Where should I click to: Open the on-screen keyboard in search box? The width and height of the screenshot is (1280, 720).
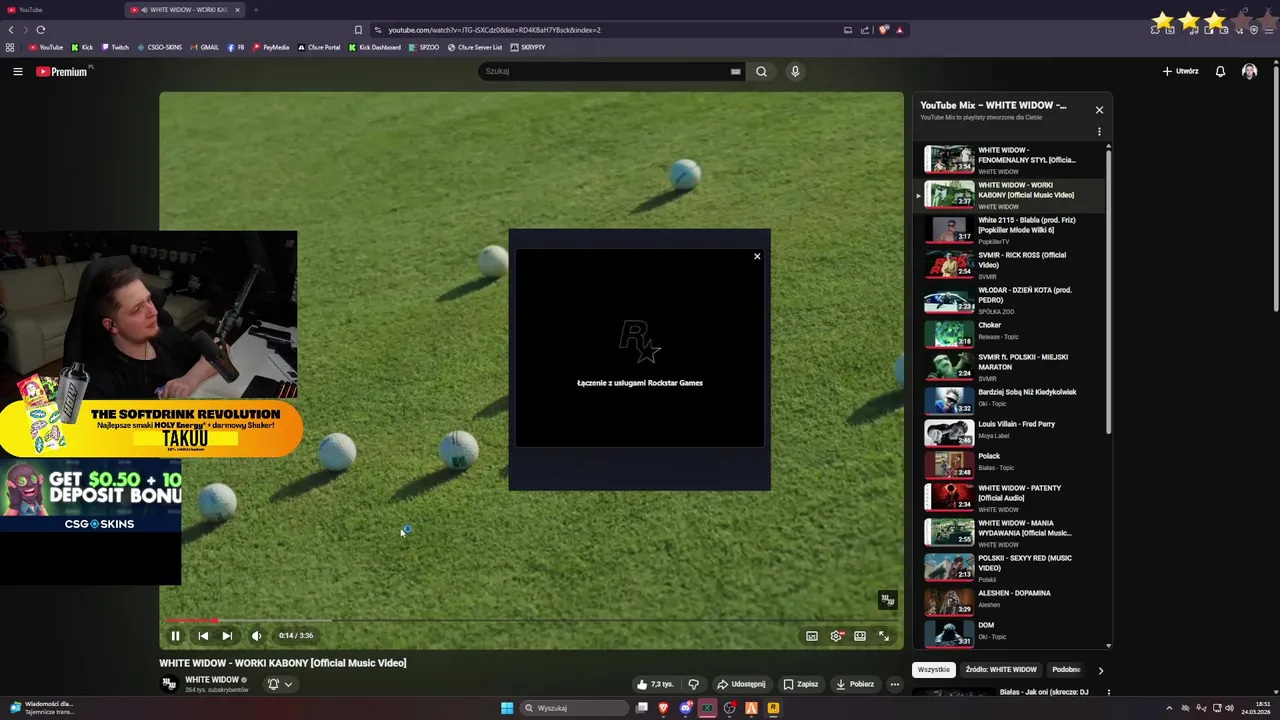pyautogui.click(x=736, y=71)
